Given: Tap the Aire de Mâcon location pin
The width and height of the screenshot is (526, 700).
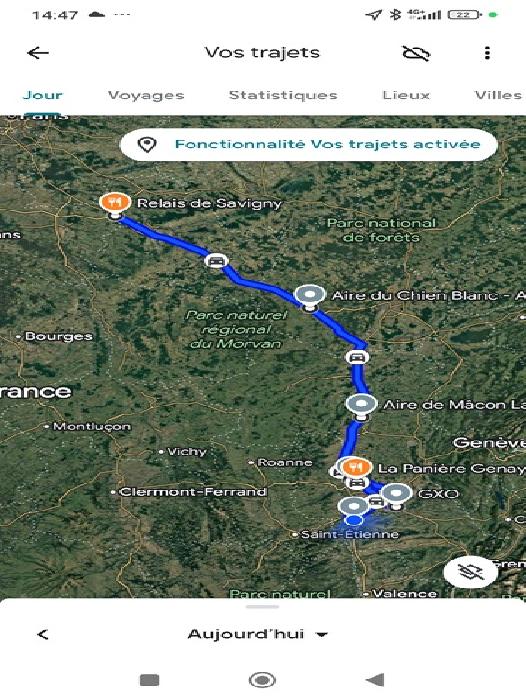Looking at the screenshot, I should click(x=362, y=404).
